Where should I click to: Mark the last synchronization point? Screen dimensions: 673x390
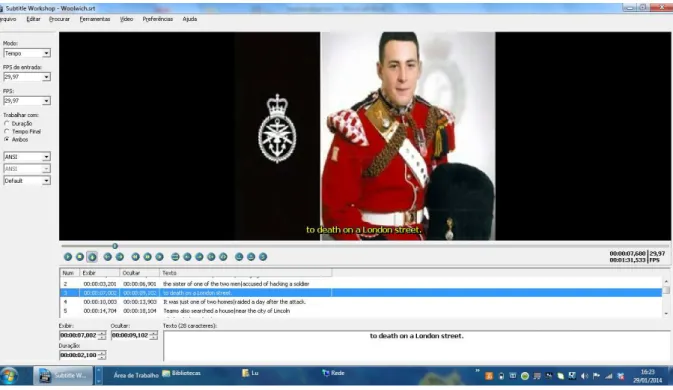point(251,257)
